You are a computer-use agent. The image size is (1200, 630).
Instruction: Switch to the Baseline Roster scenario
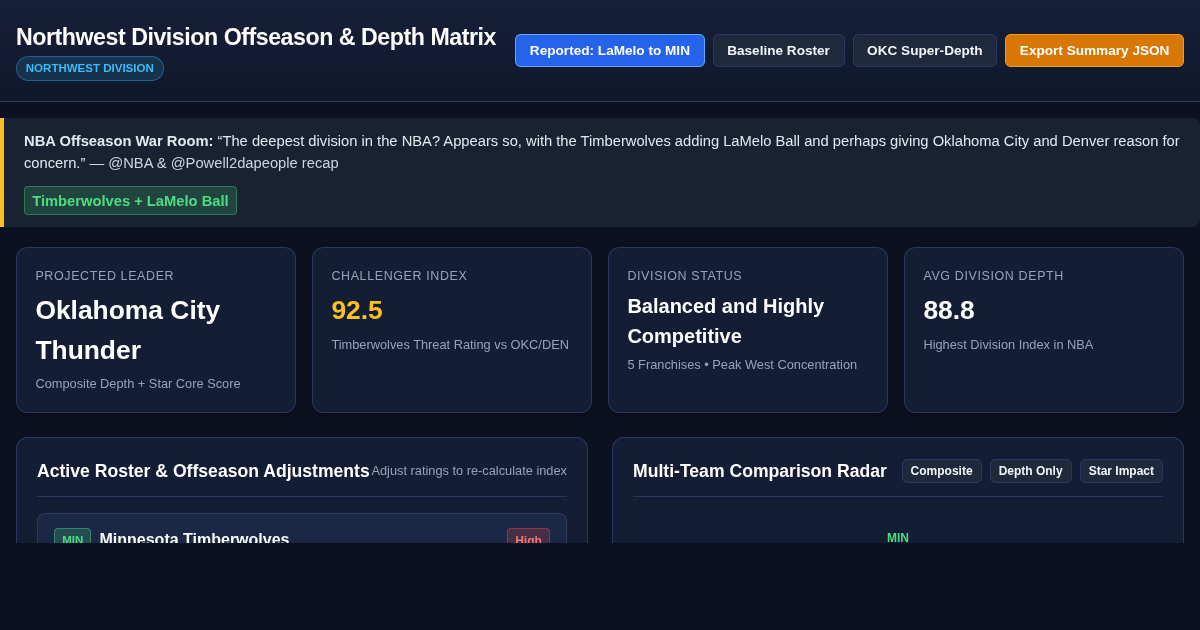pyautogui.click(x=778, y=50)
